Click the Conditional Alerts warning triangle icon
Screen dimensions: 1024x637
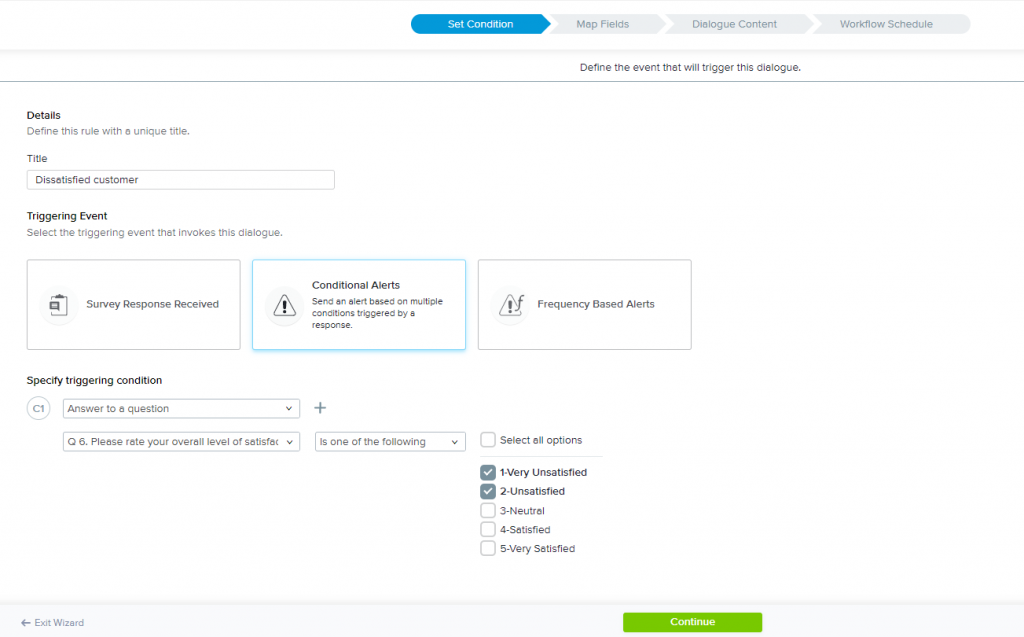[286, 304]
